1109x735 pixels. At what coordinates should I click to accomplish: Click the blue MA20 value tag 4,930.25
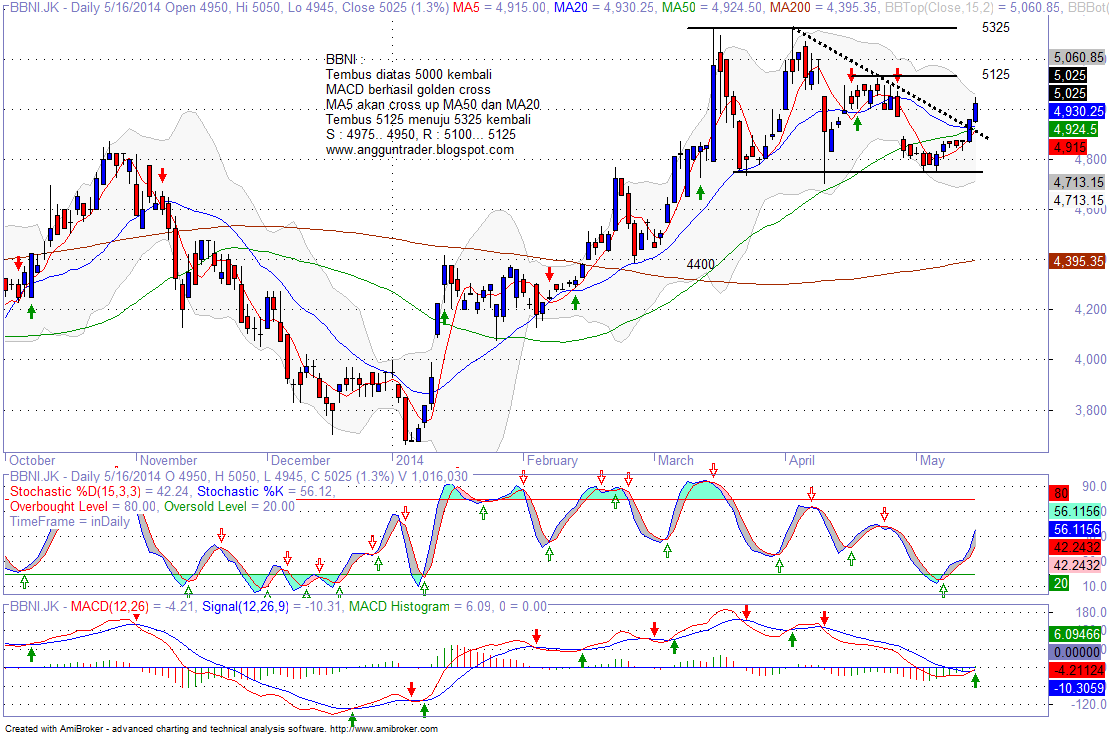pos(1078,111)
